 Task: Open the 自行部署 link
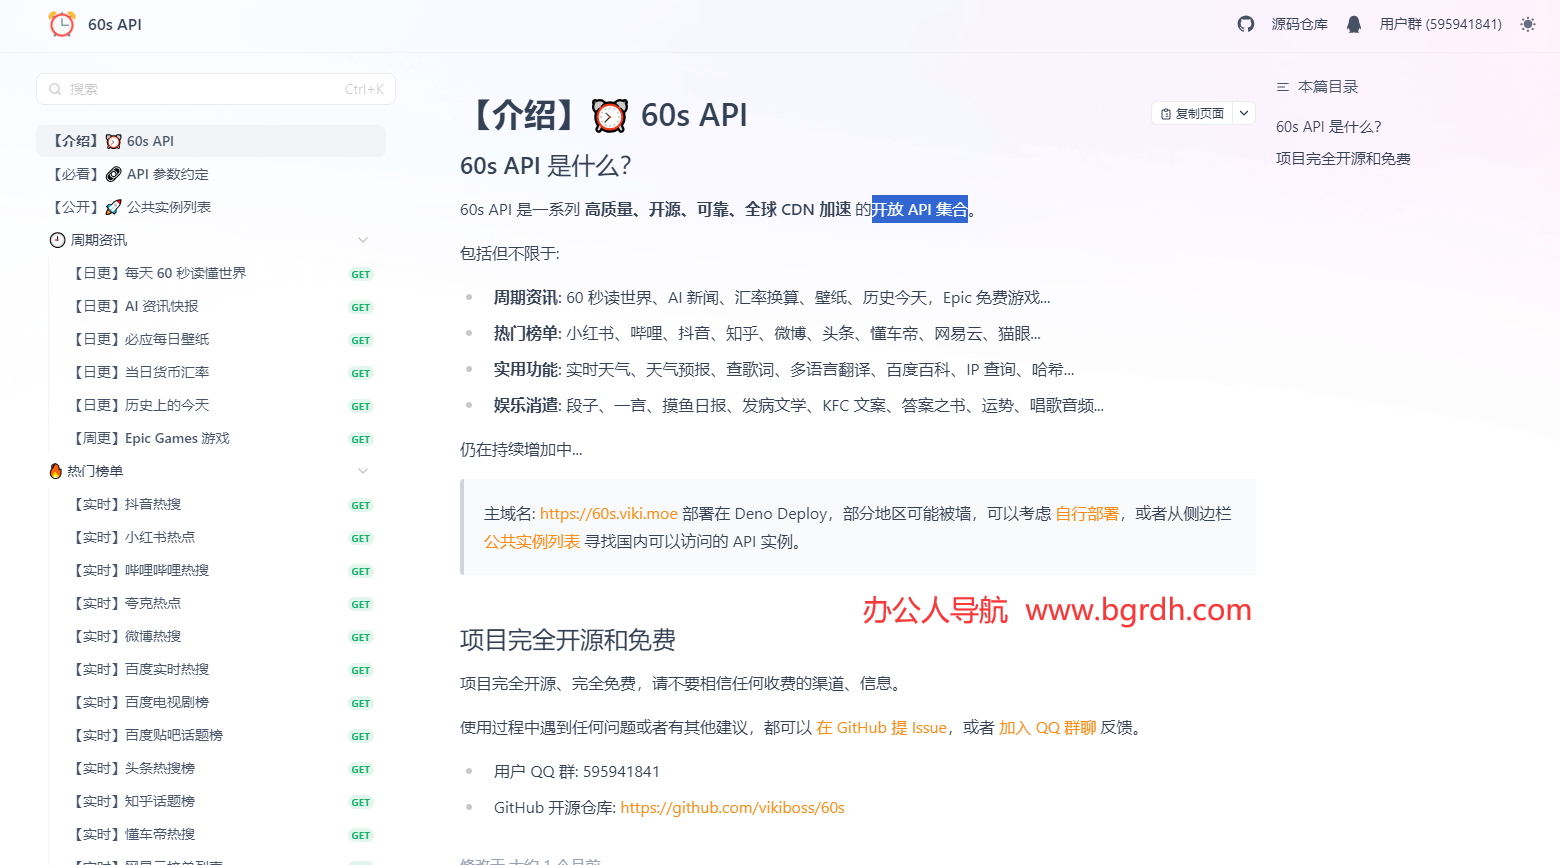(1088, 513)
